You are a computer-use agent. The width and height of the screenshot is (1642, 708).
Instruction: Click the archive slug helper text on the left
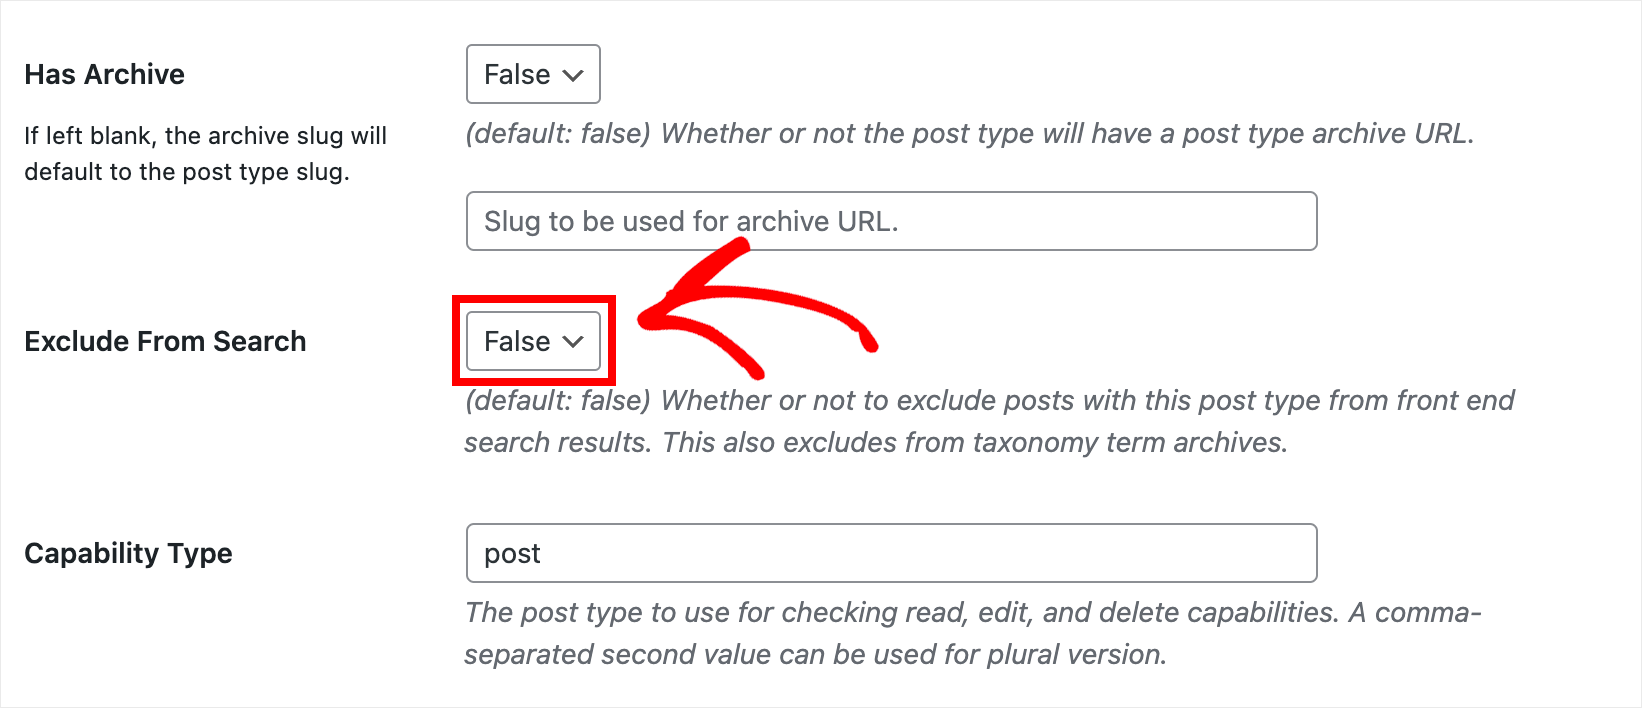[204, 153]
